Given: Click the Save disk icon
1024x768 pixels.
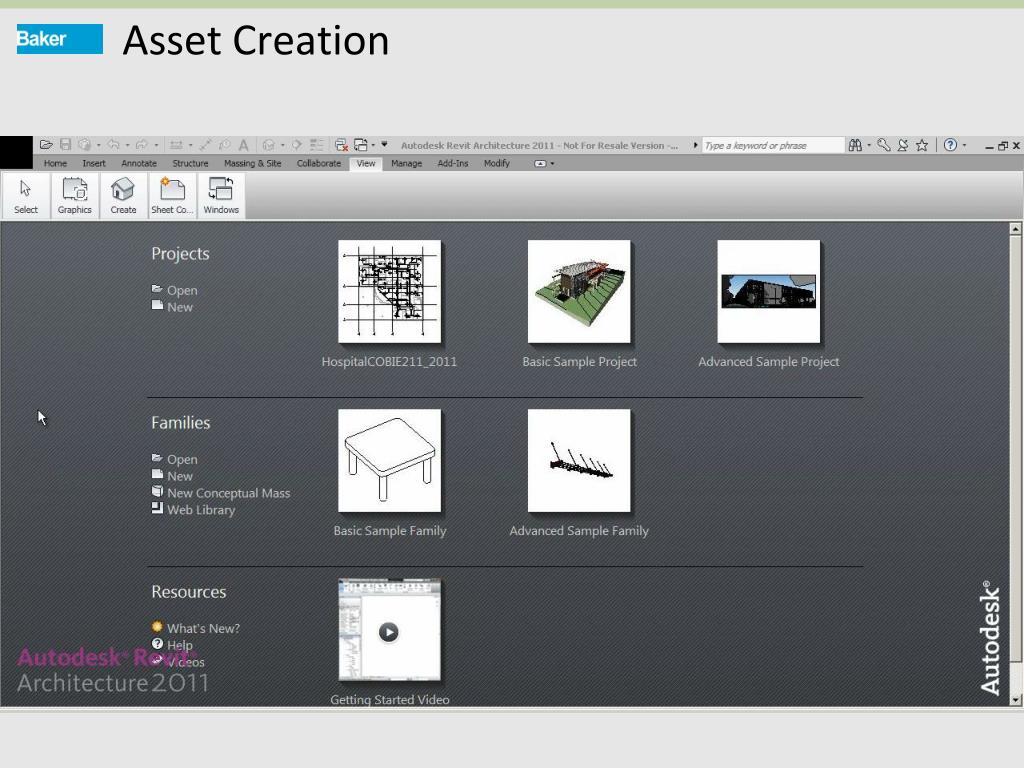Looking at the screenshot, I should point(65,145).
